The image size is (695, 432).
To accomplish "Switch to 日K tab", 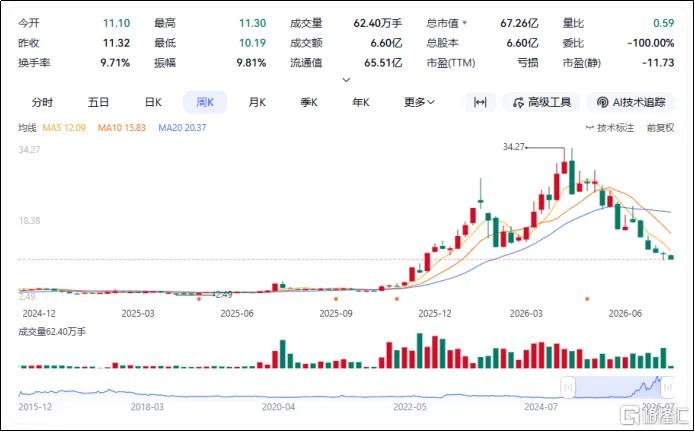I will pyautogui.click(x=153, y=103).
